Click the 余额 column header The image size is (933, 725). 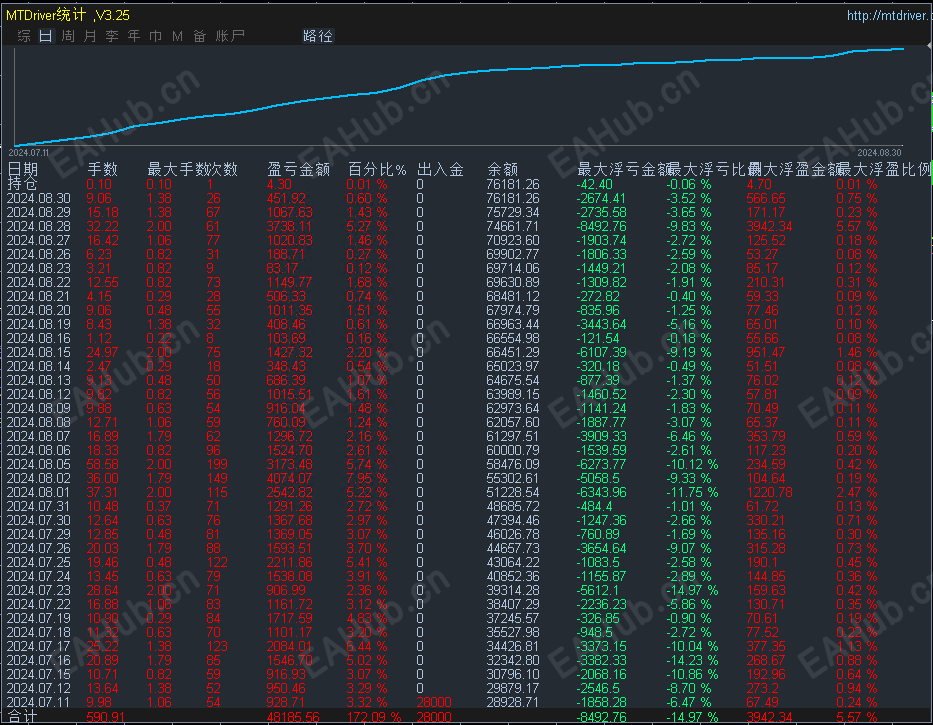point(502,170)
